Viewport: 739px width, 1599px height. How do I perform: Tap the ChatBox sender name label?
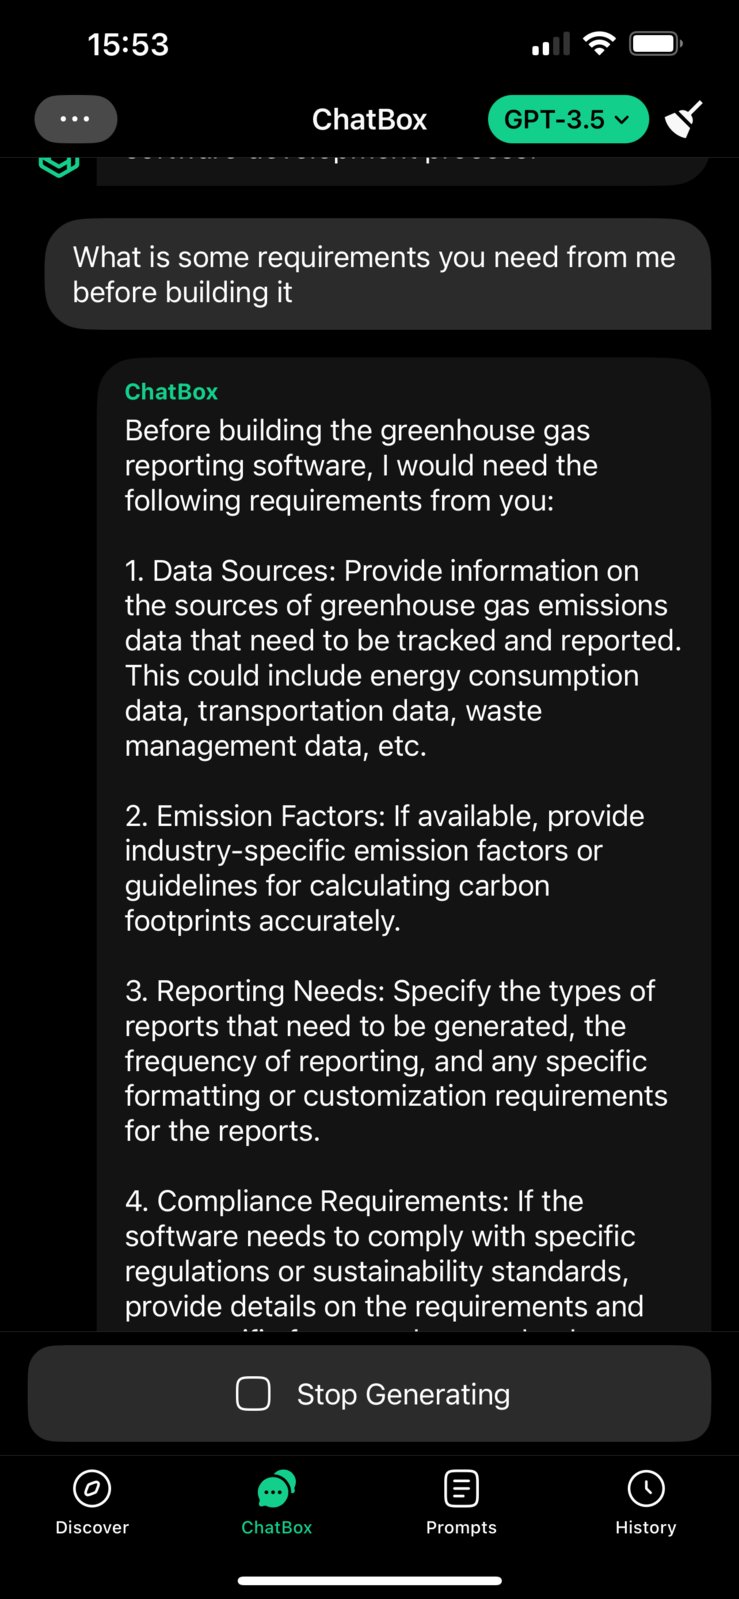171,392
